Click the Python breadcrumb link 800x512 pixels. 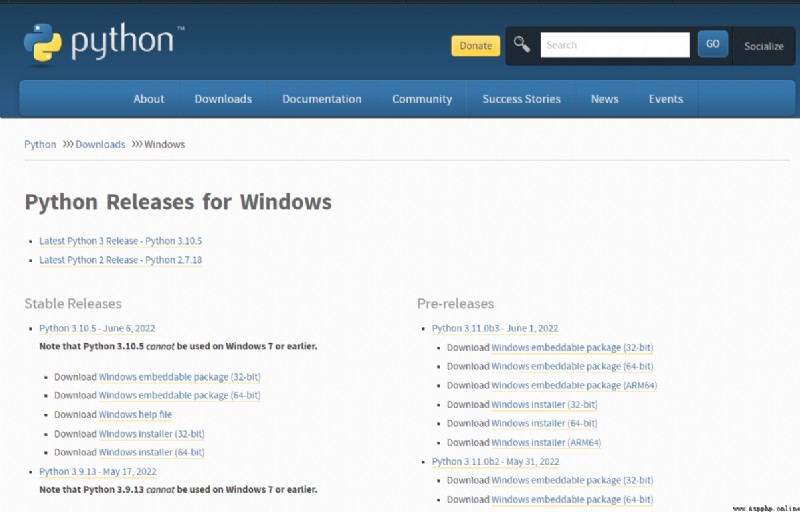pyautogui.click(x=40, y=144)
